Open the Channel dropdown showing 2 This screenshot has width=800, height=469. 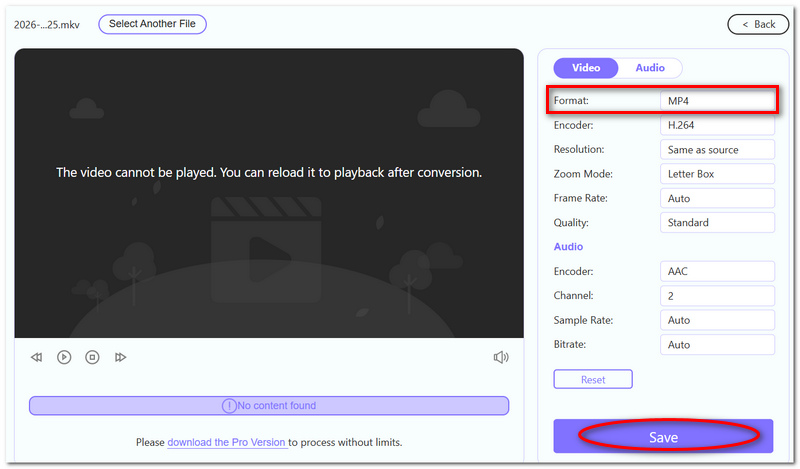tap(717, 296)
